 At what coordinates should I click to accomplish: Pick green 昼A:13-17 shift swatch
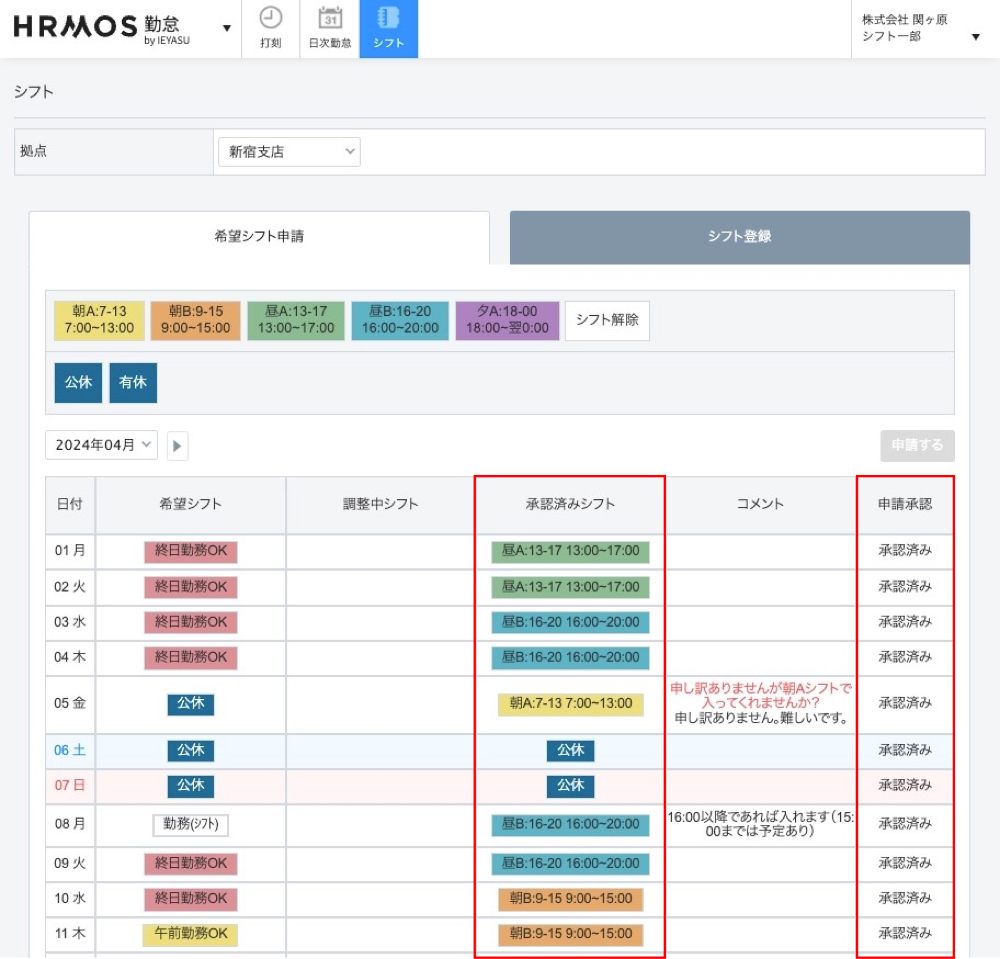[x=296, y=321]
